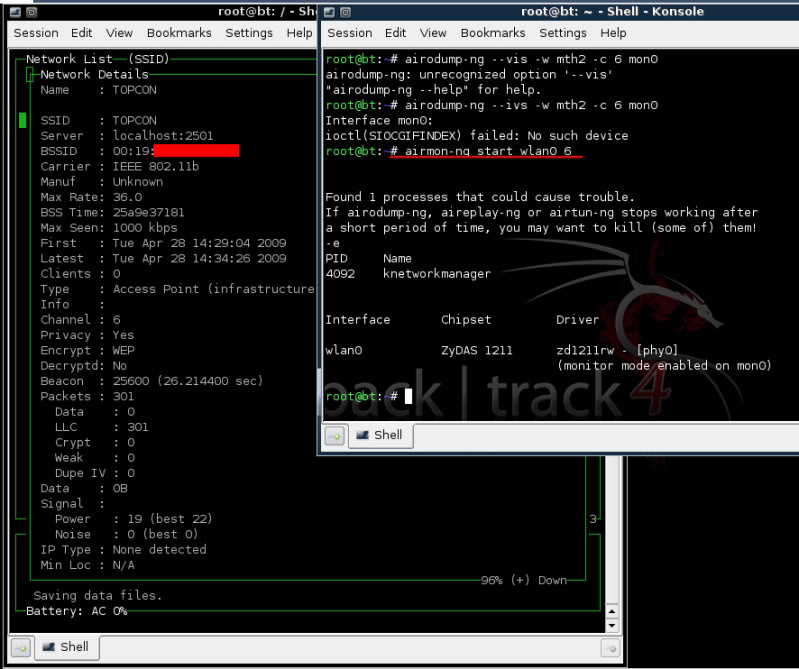
Task: Click pin icon in left Konsole title bar
Action: pos(32,12)
